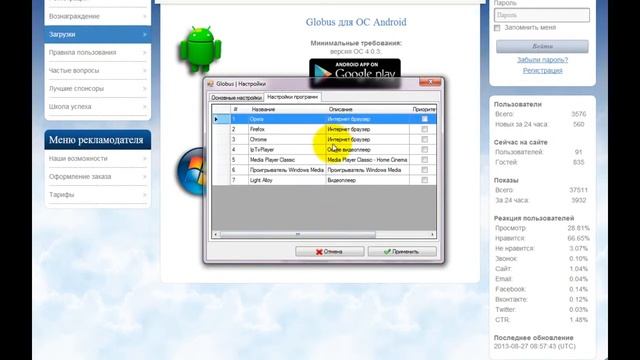Click the green checkmark on Применить
This screenshot has width=640, height=360.
387,252
